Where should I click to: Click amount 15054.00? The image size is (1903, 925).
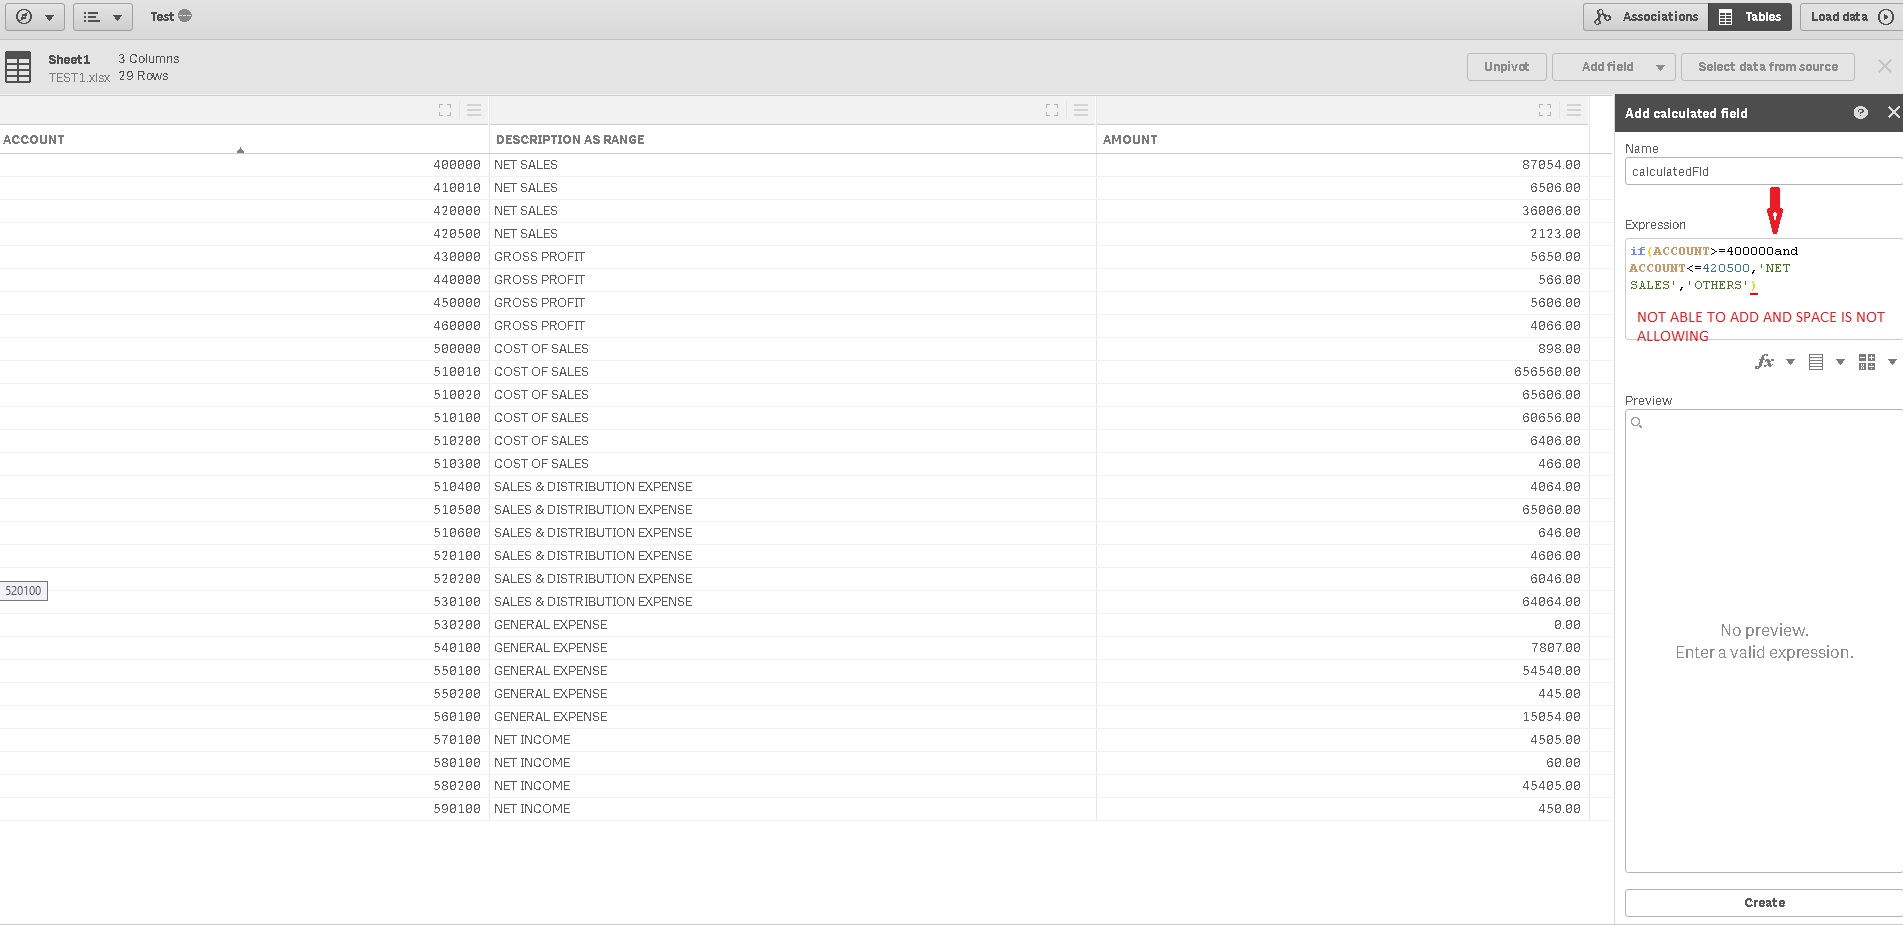point(1551,717)
